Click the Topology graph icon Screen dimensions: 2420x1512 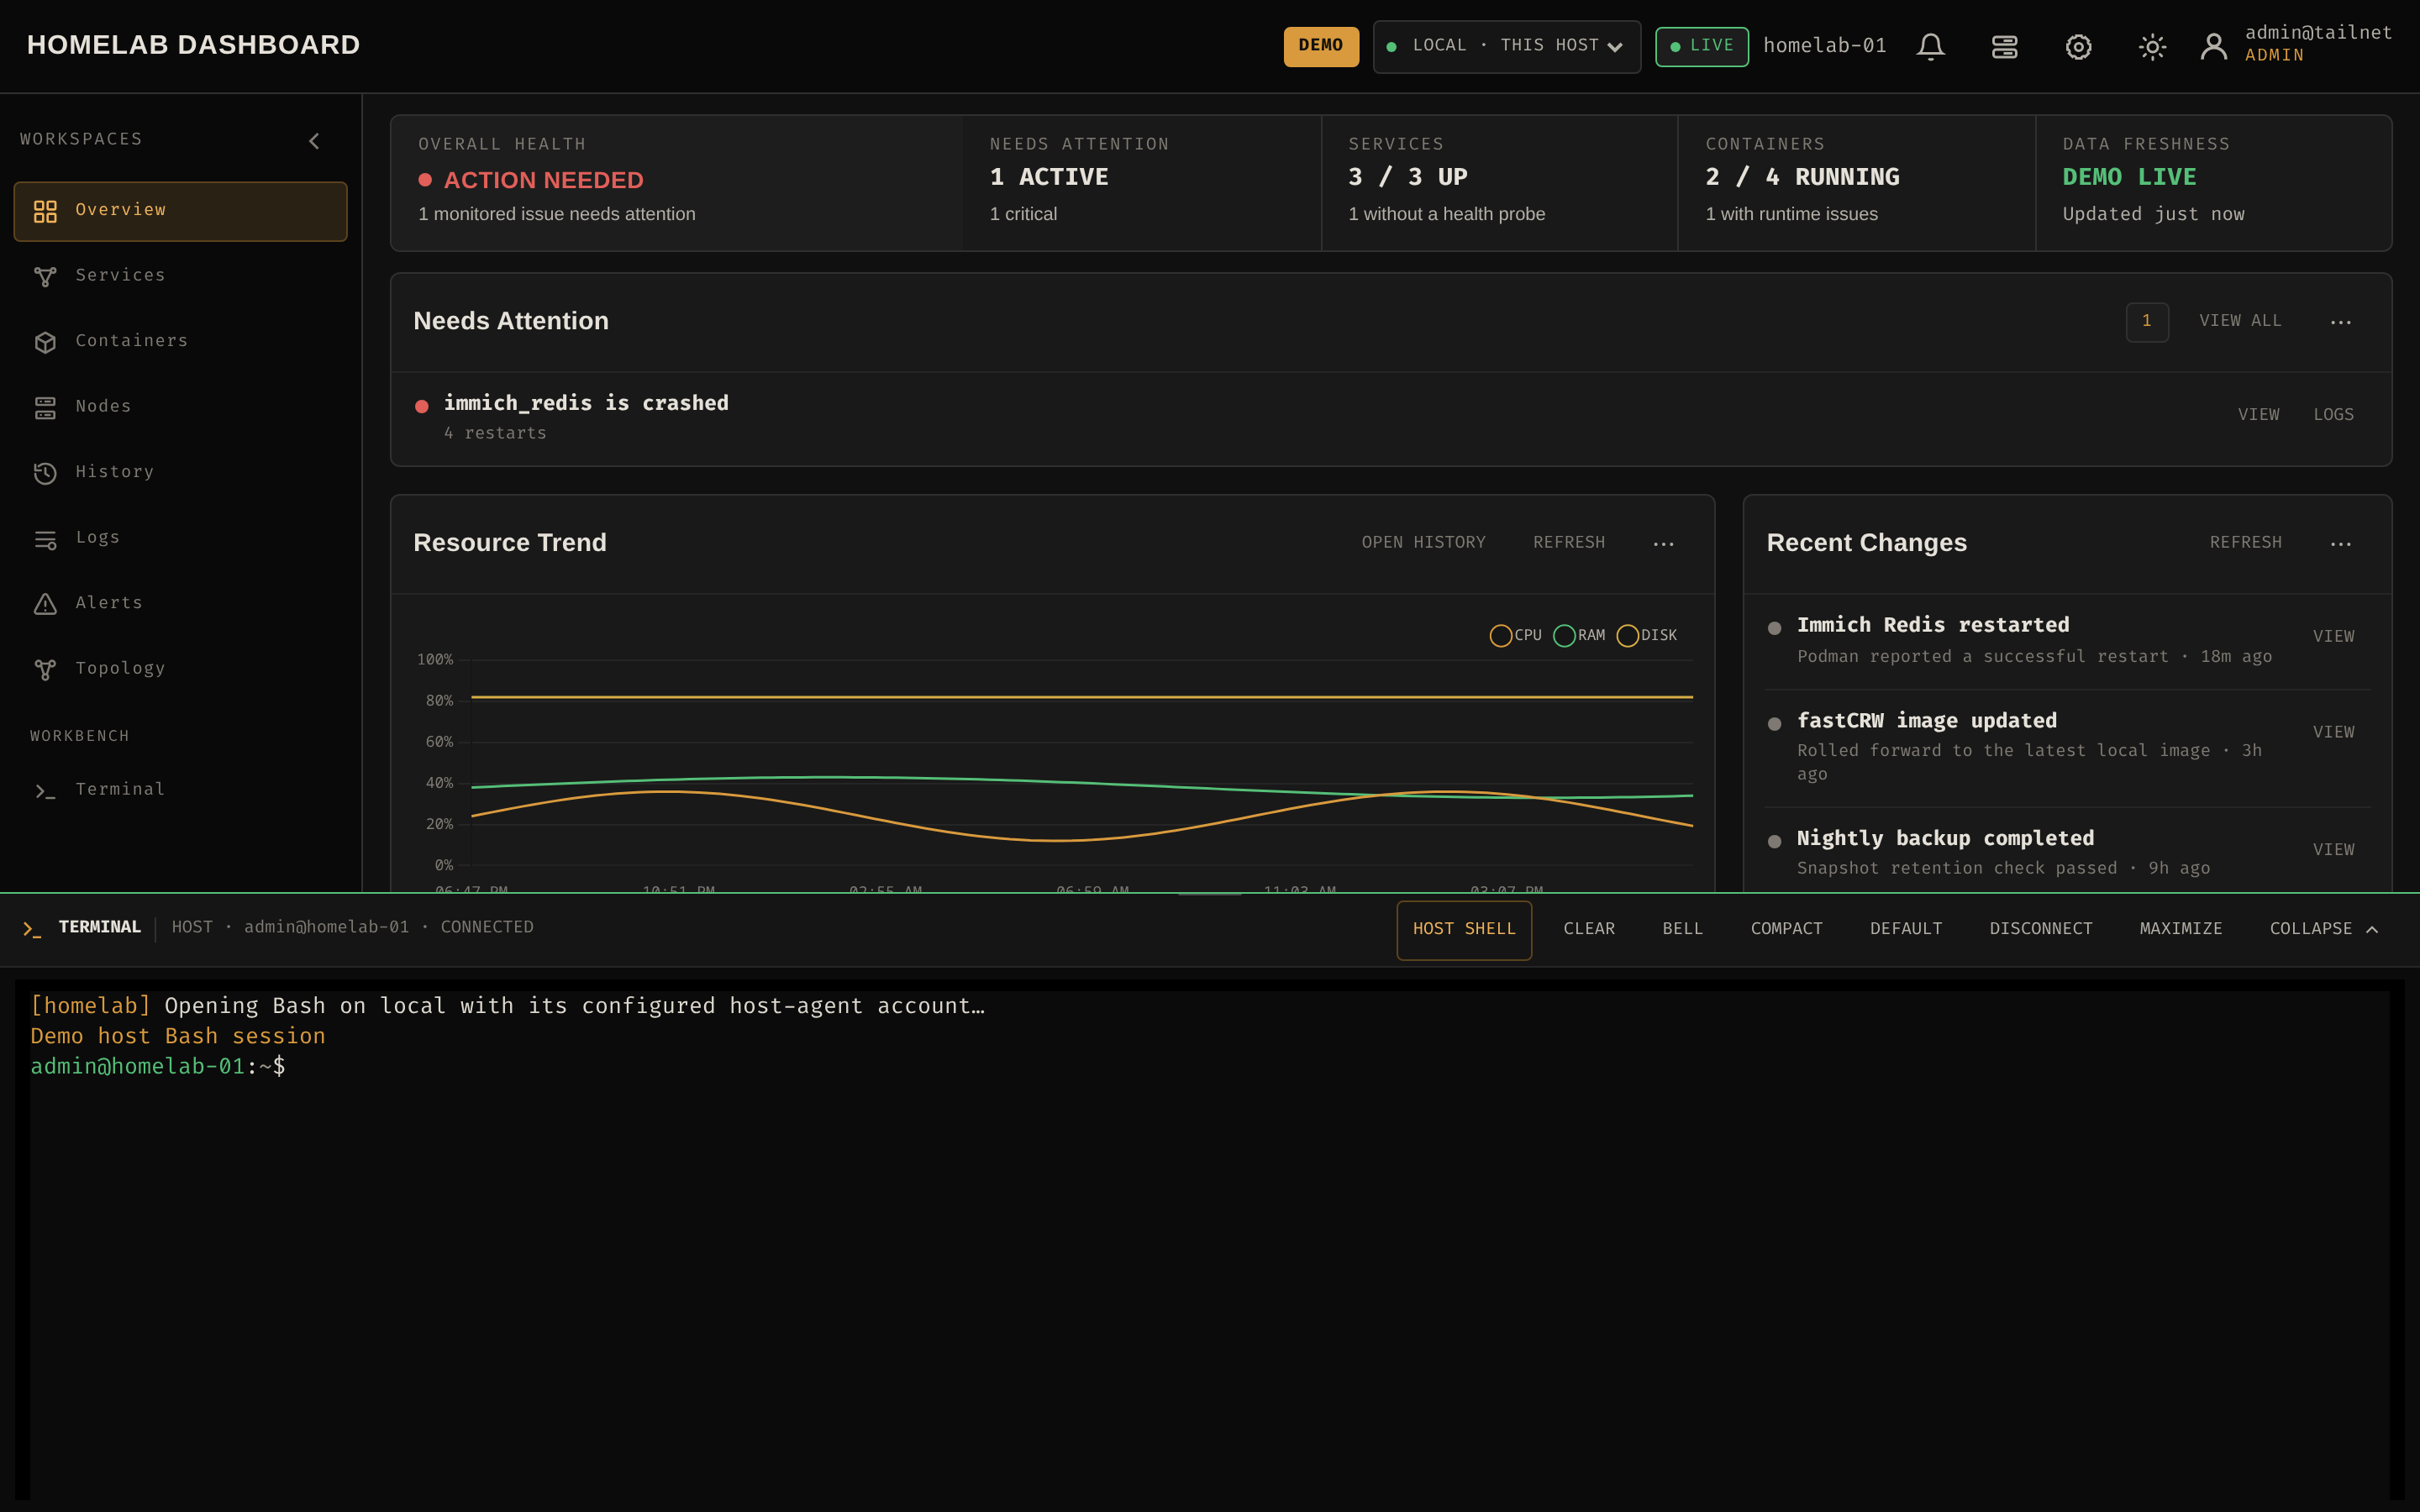45,670
